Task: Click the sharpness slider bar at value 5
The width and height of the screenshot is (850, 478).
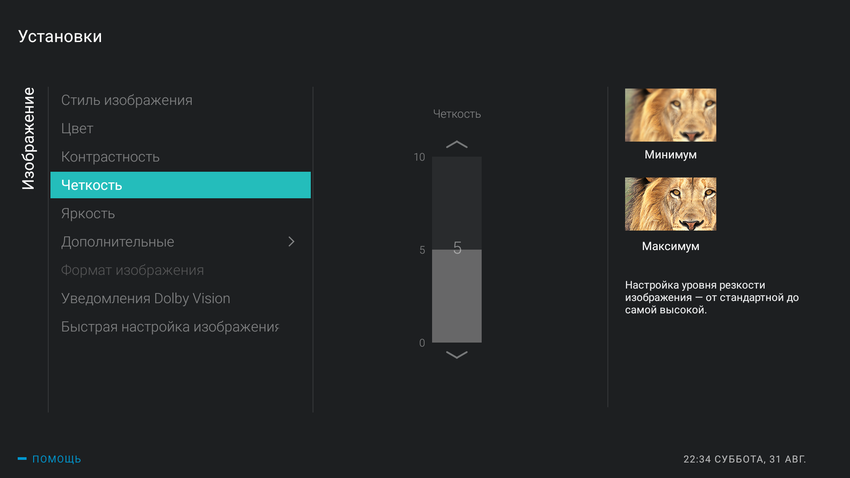Action: pos(457,249)
